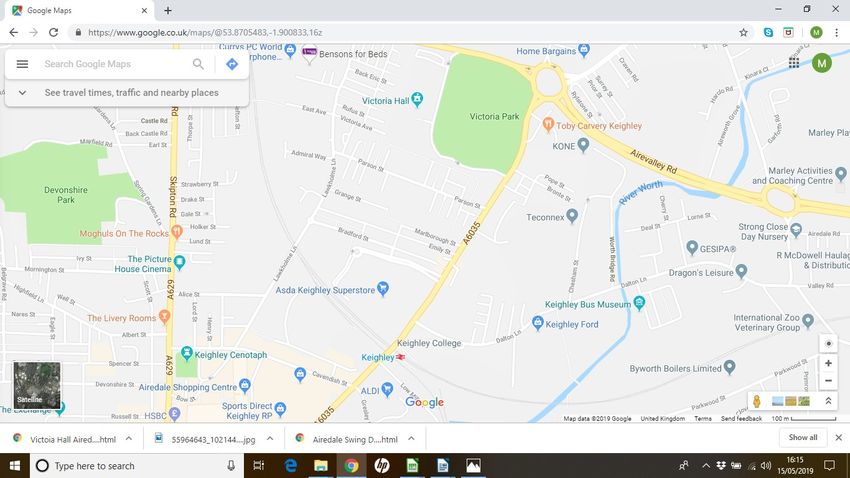This screenshot has height=478, width=850.
Task: Click the Send feedback link
Action: pyautogui.click(x=741, y=418)
